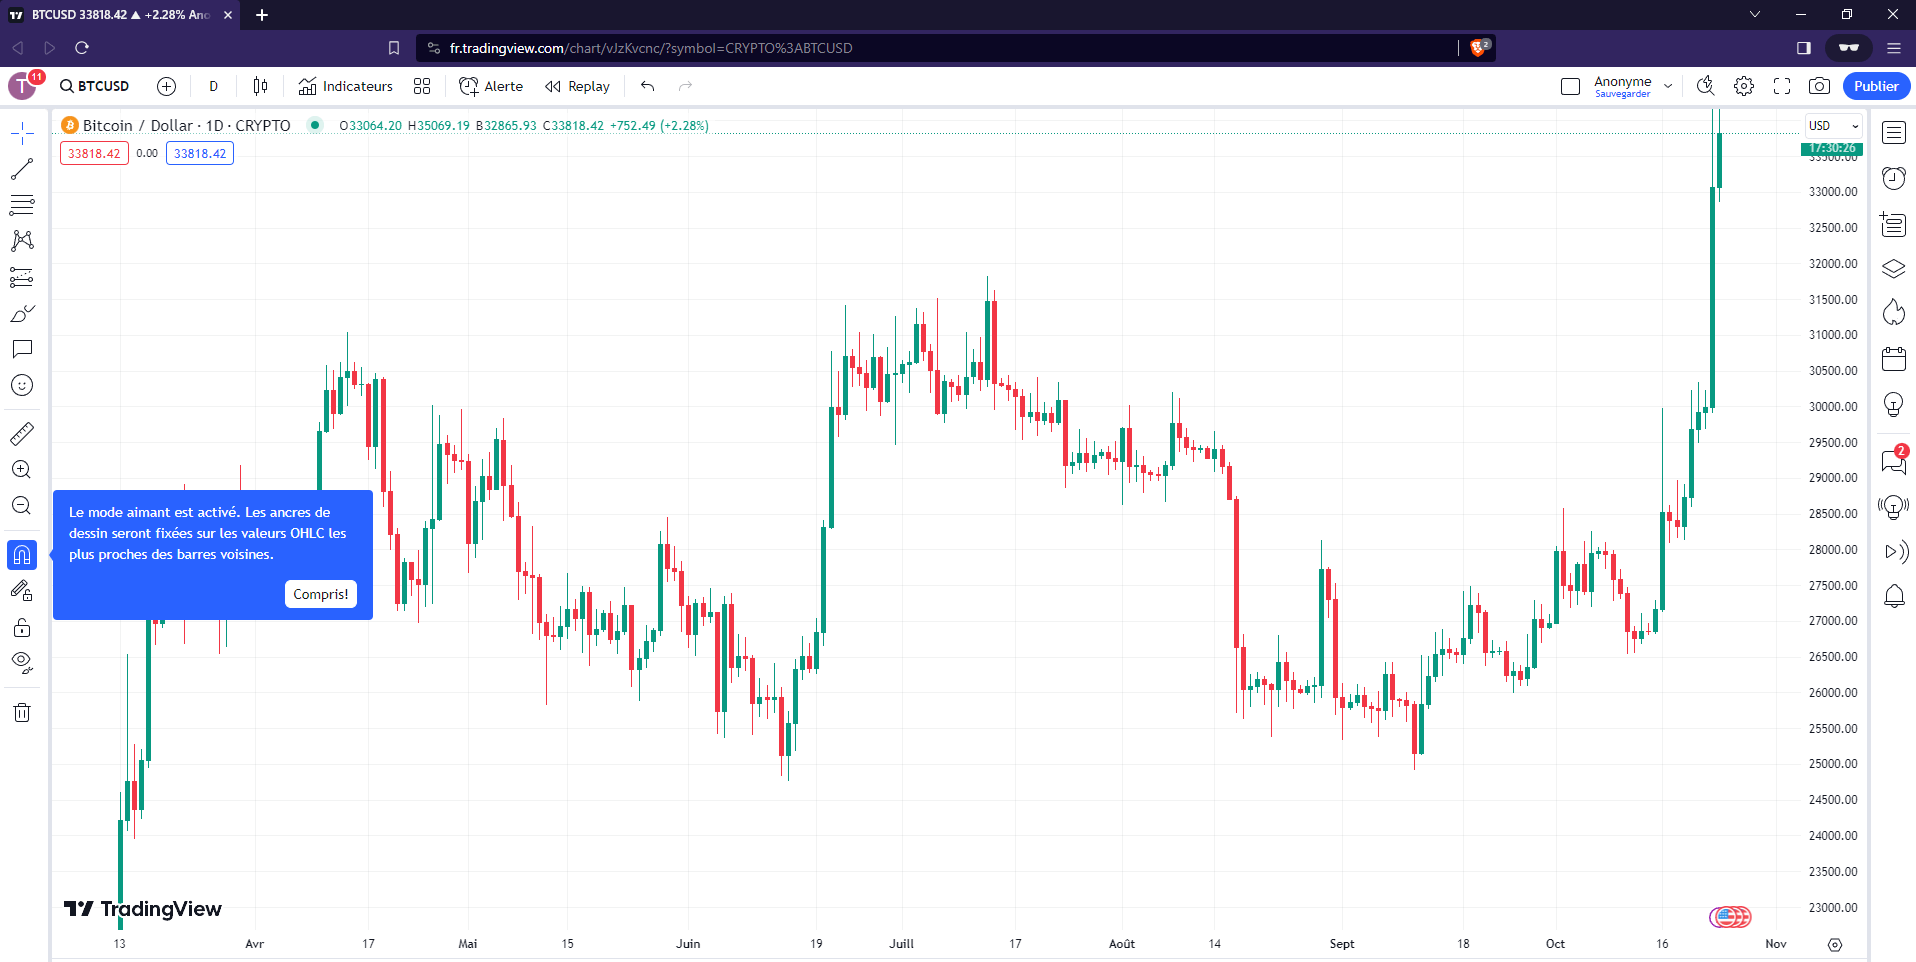1916x962 pixels.
Task: Open the BTCUSD symbol search
Action: (x=95, y=86)
